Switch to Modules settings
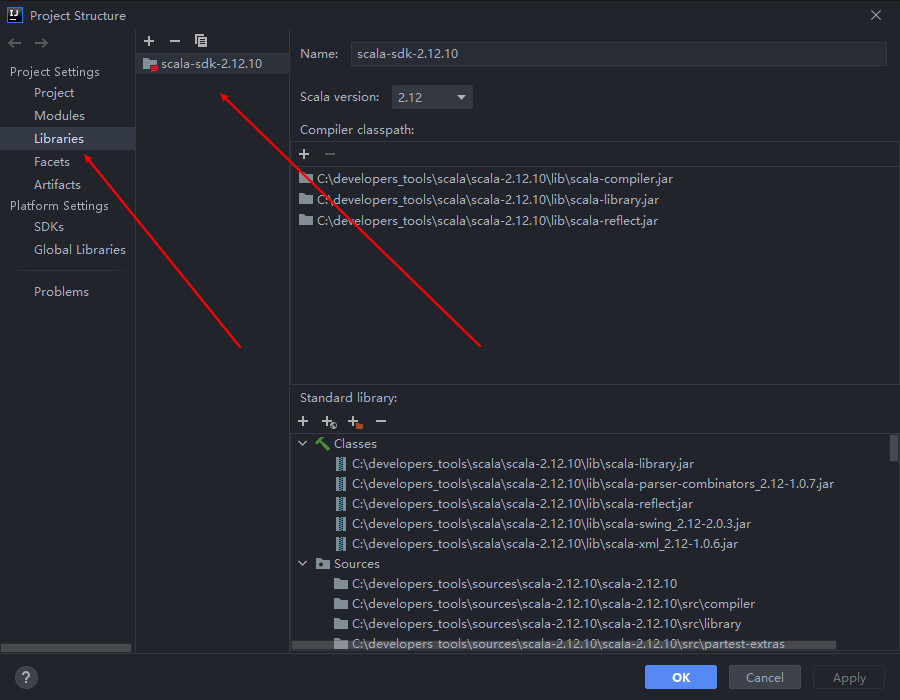Screen dimensions: 900x700 [59, 116]
